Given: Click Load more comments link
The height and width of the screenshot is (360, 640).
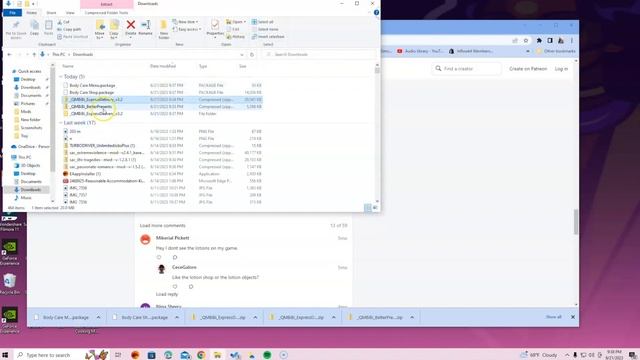Looking at the screenshot, I should pos(162,226).
